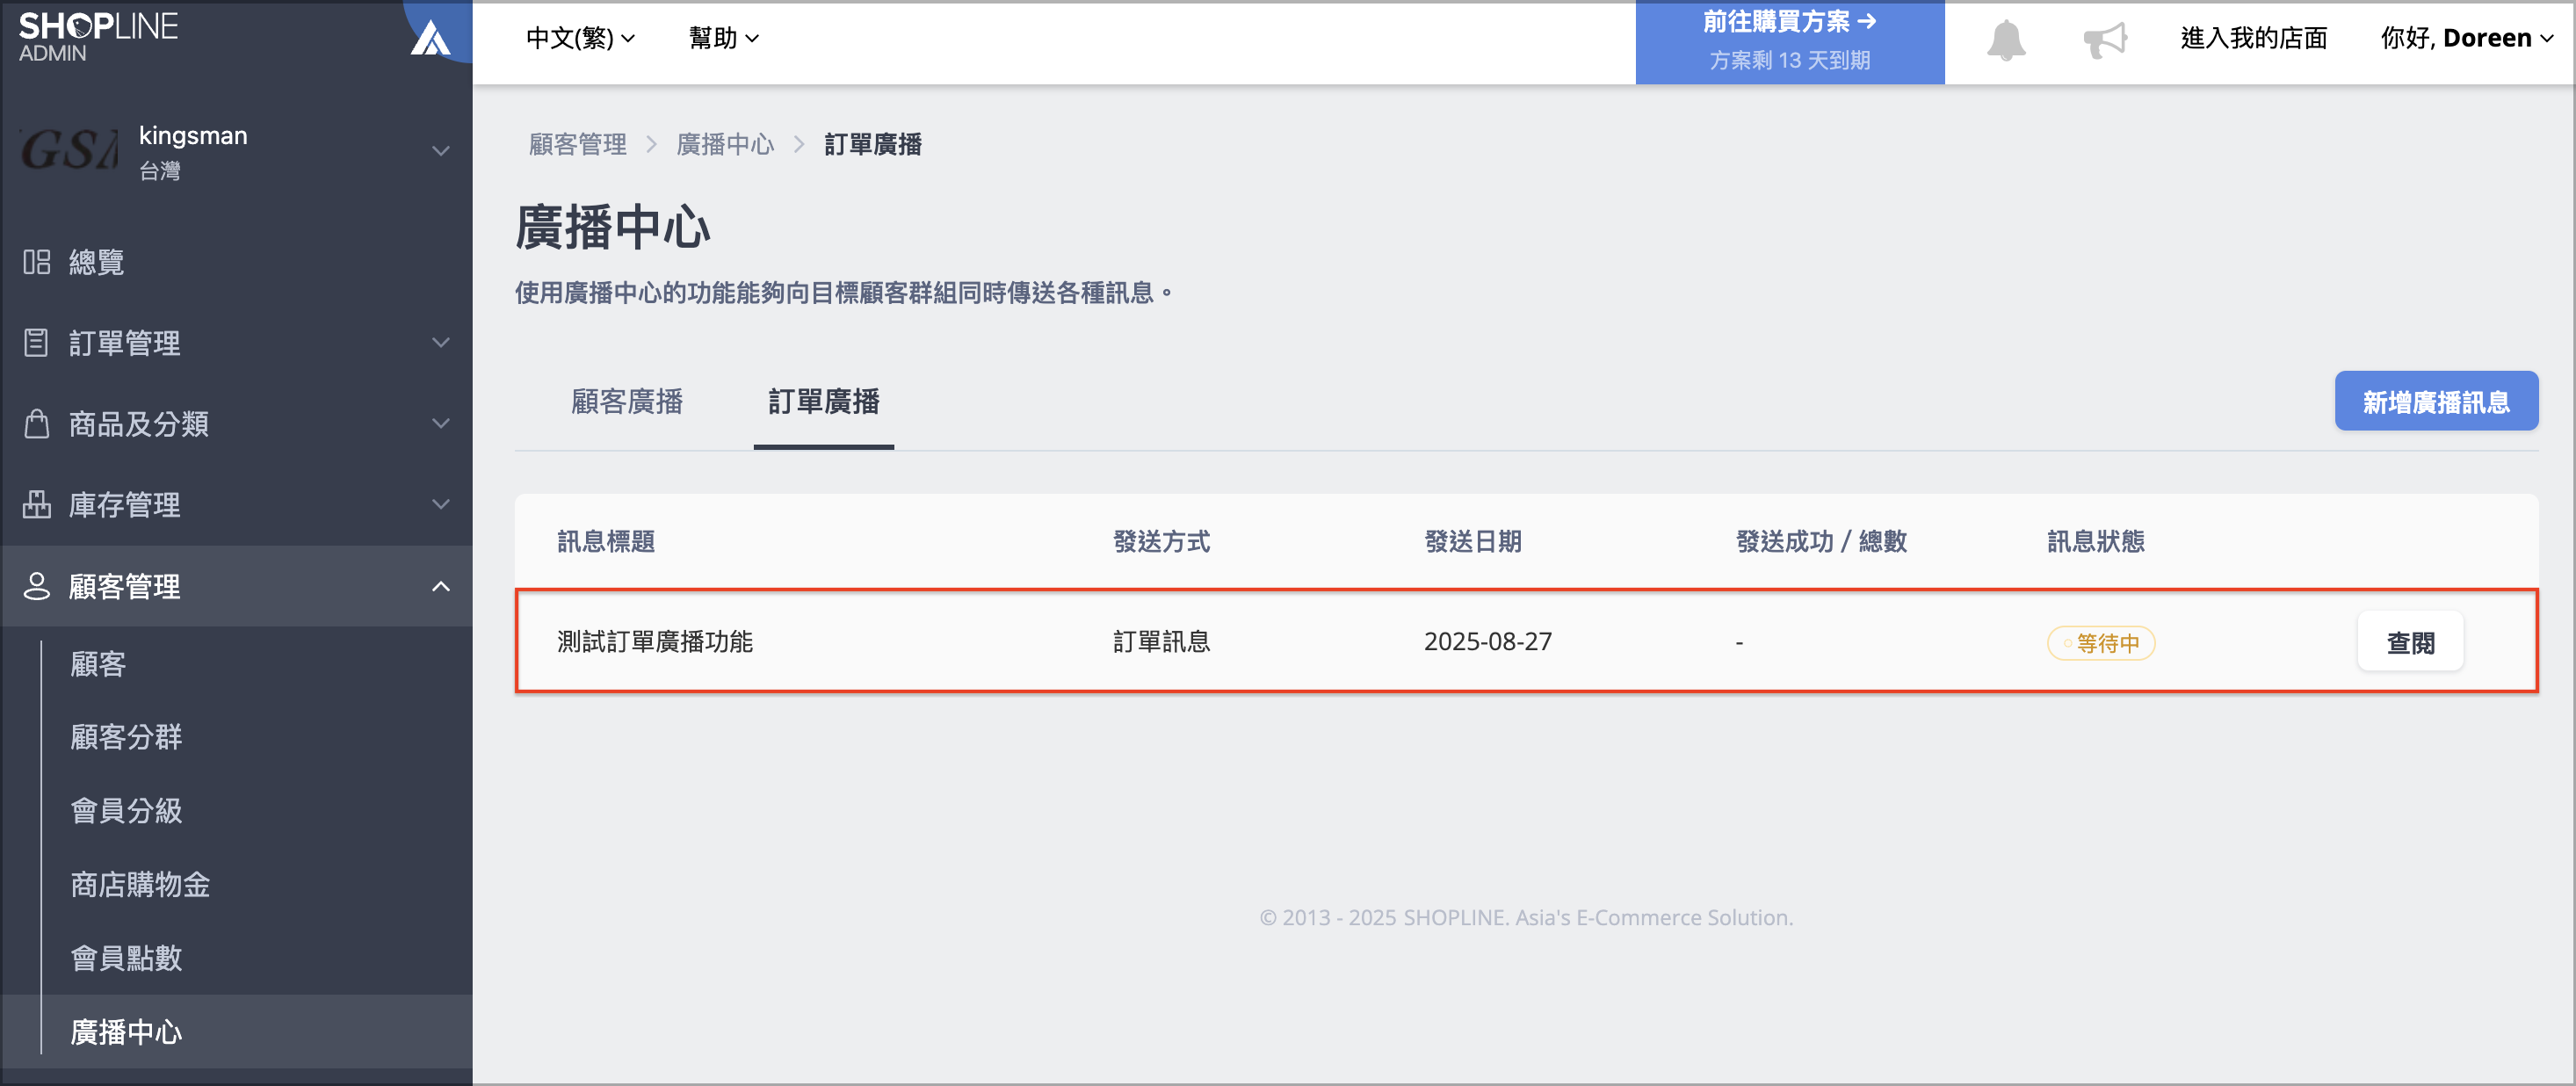Click the 訊息標題 column header

pos(606,542)
